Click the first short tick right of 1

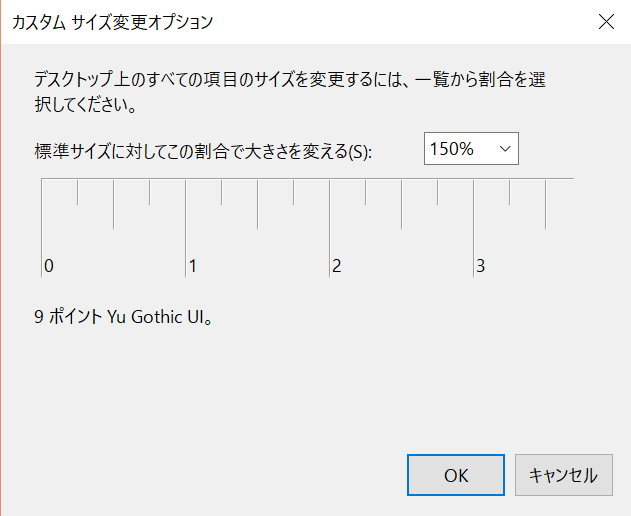[x=222, y=191]
